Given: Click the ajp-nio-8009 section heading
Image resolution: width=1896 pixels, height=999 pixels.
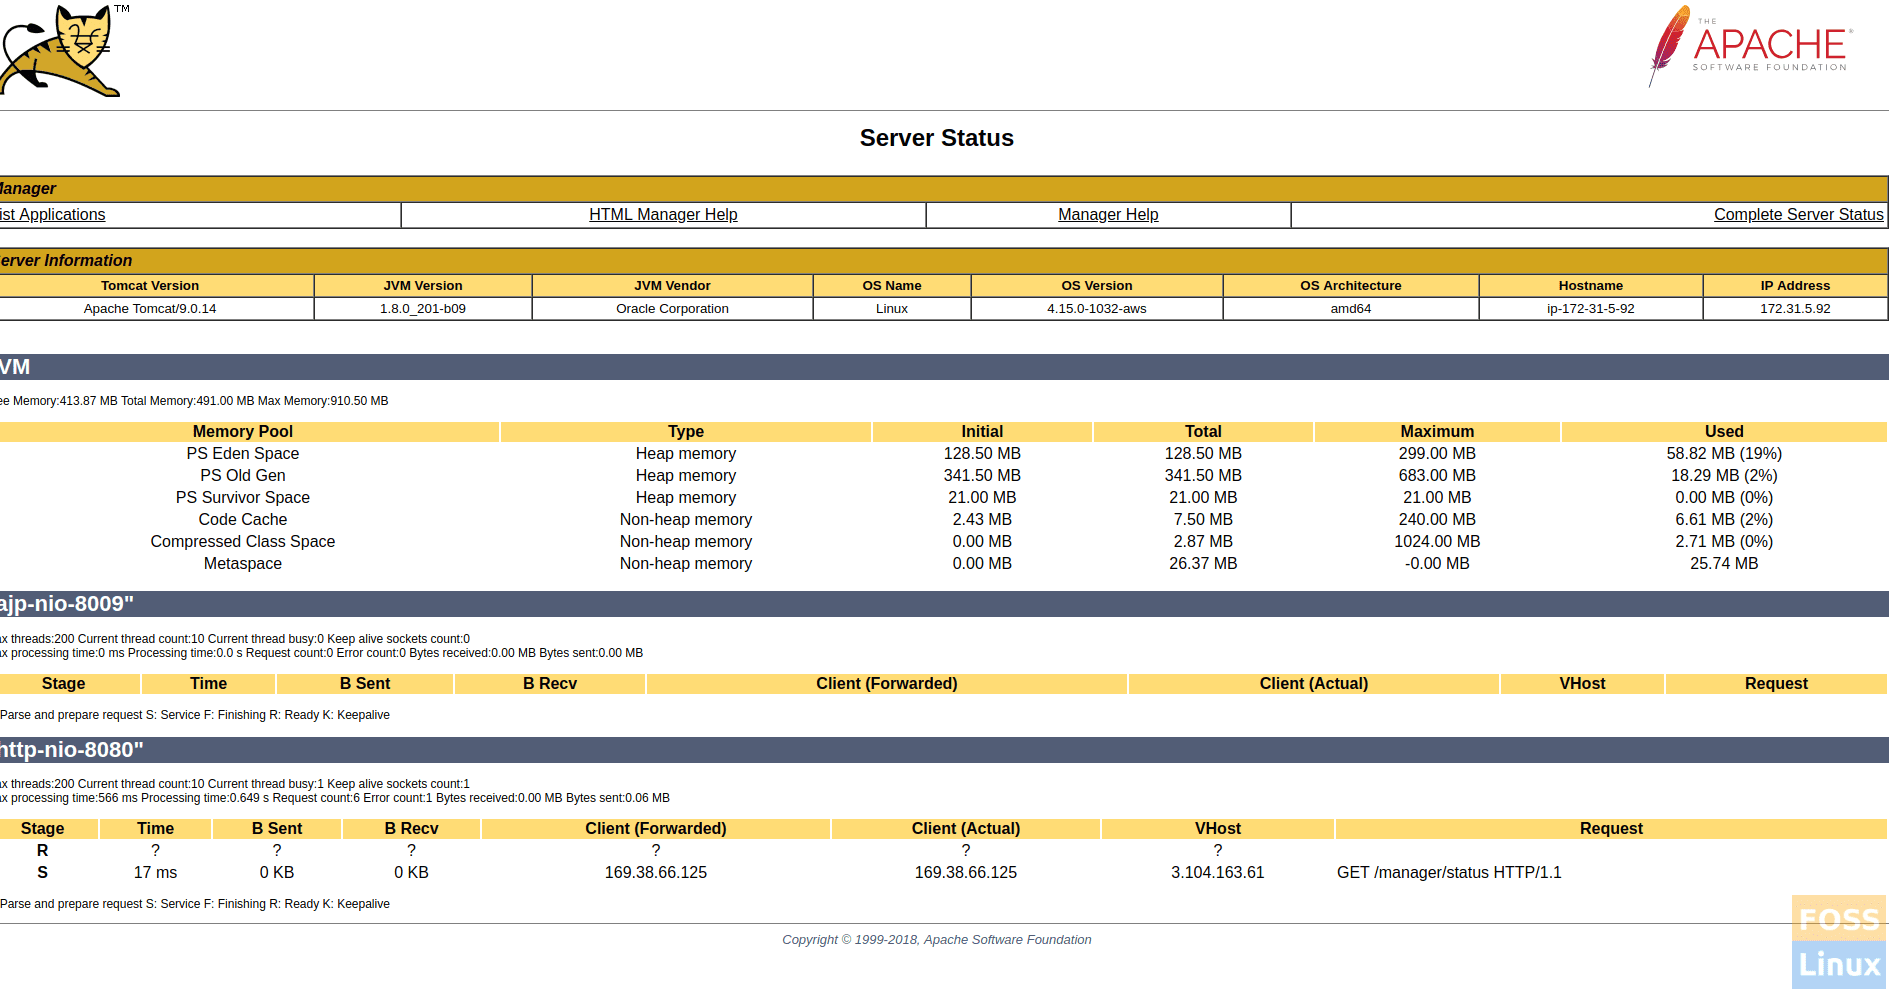Looking at the screenshot, I should [67, 604].
